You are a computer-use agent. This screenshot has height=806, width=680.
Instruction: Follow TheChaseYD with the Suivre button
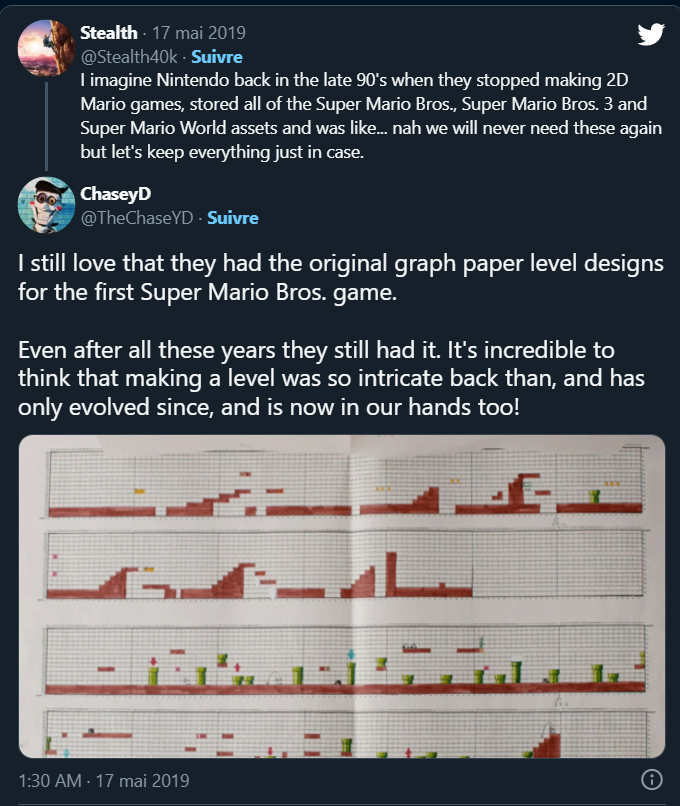(x=232, y=217)
